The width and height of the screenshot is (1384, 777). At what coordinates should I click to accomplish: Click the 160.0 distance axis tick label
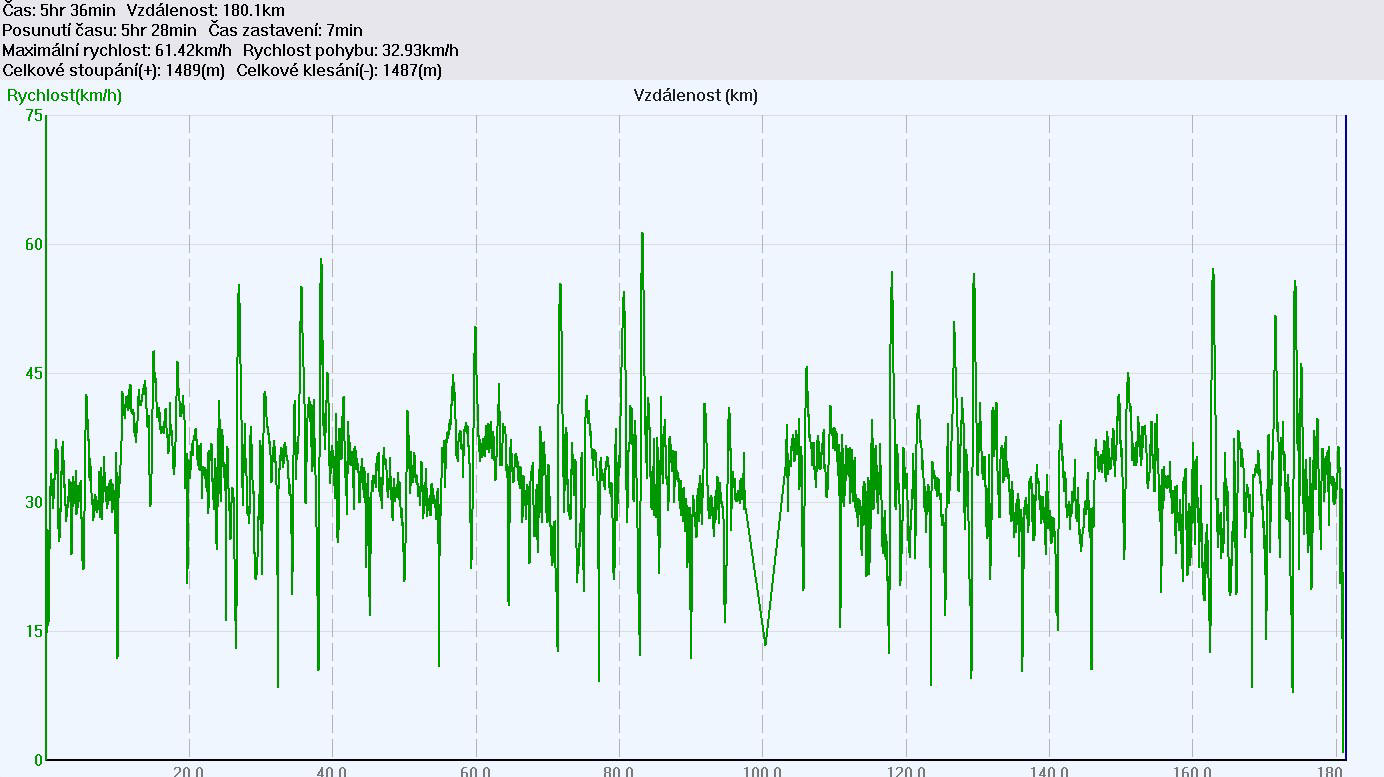pos(1192,771)
